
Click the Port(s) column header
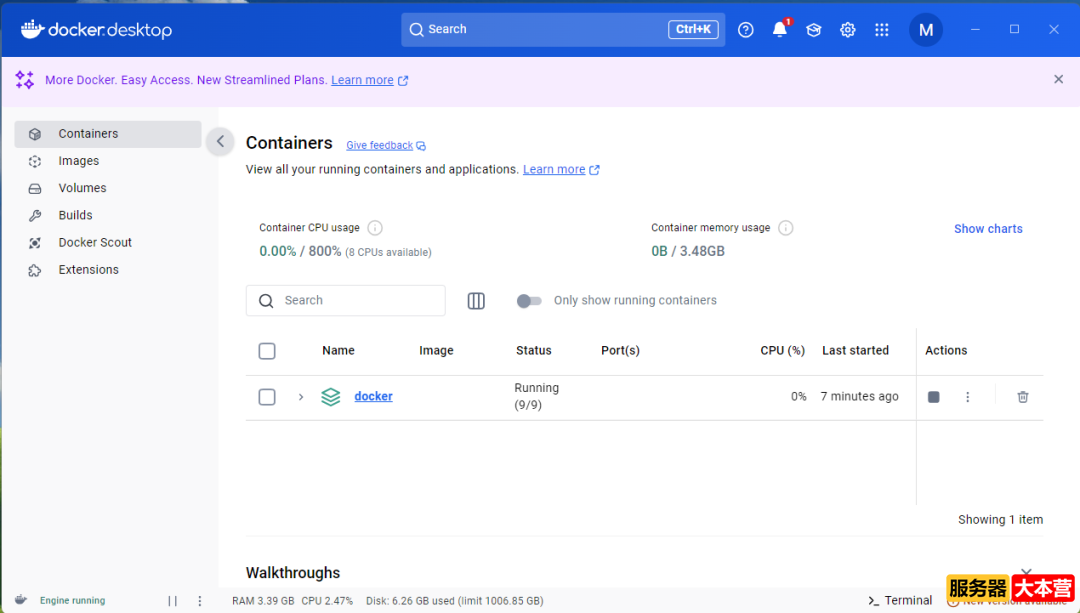coord(620,351)
